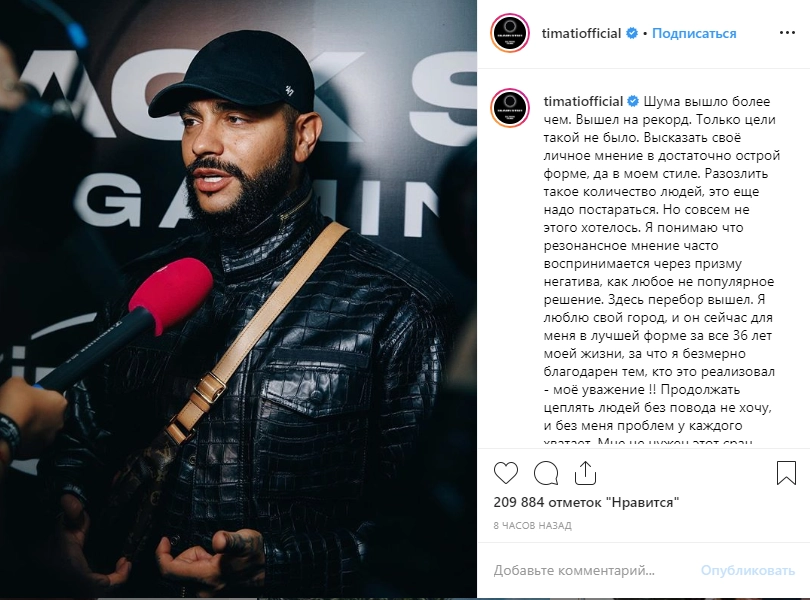810x600 pixels.
Task: Follow the account via Подписаться link
Action: (694, 33)
